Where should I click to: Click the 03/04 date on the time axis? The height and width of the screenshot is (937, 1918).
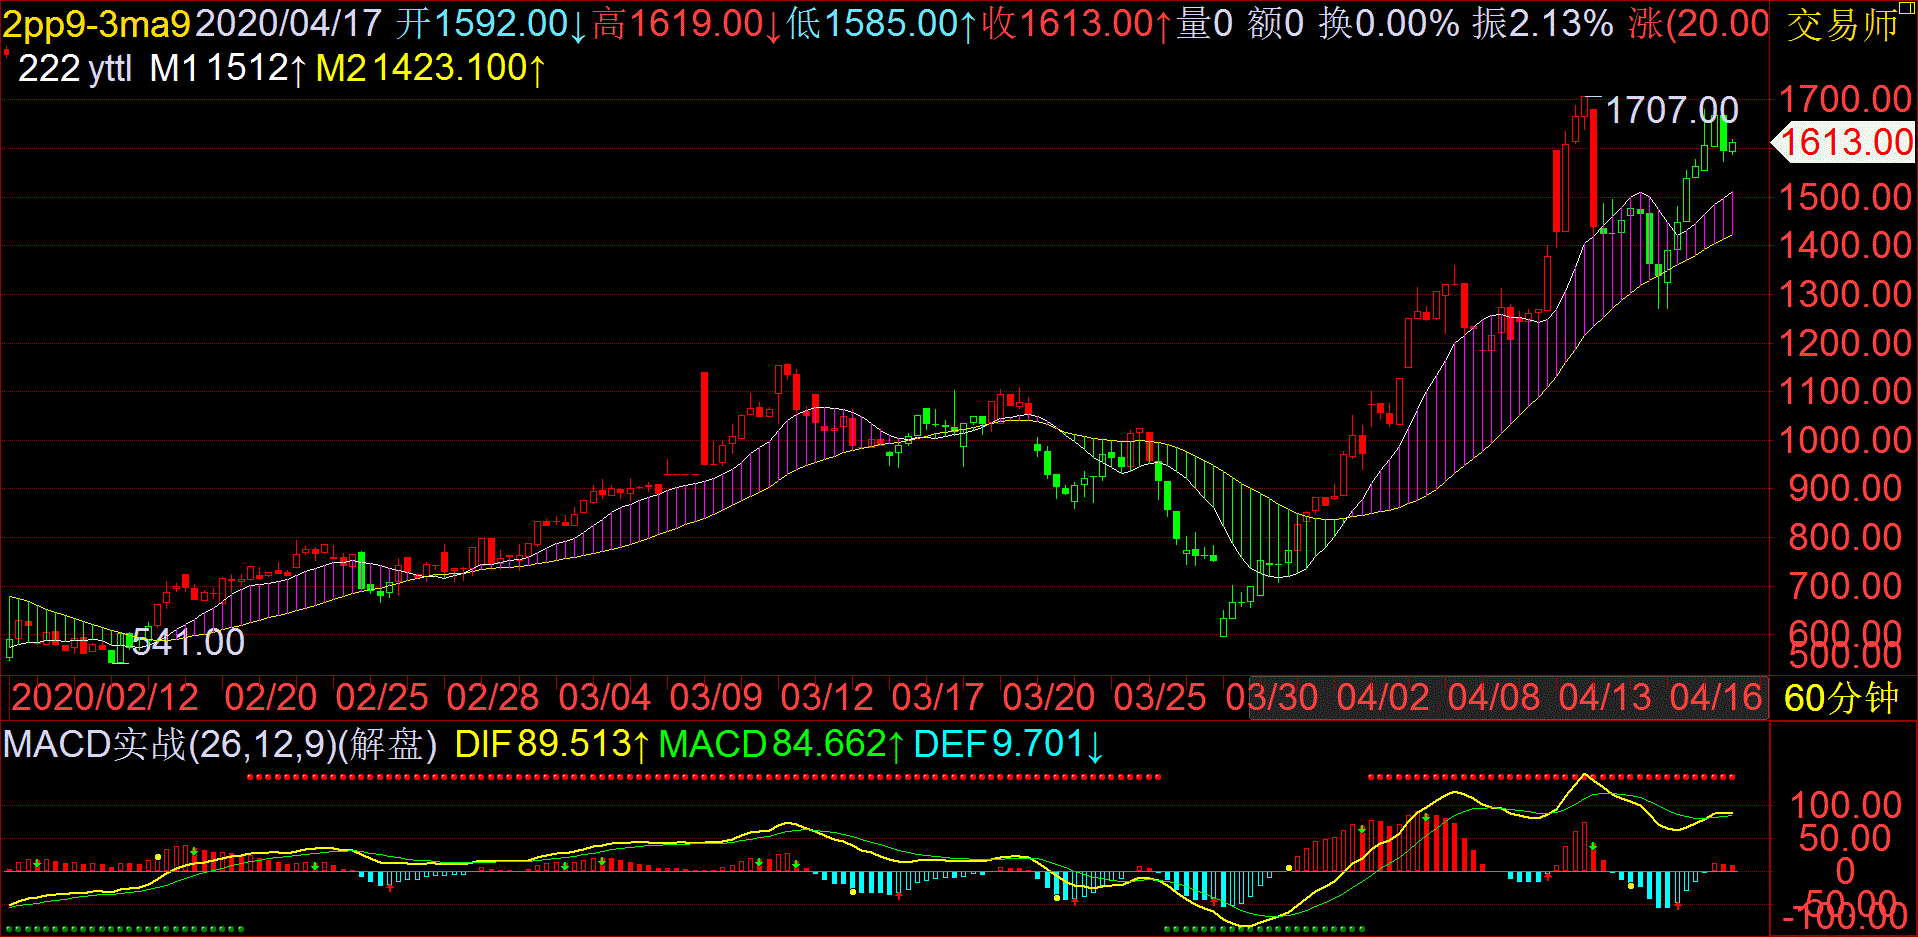point(605,697)
